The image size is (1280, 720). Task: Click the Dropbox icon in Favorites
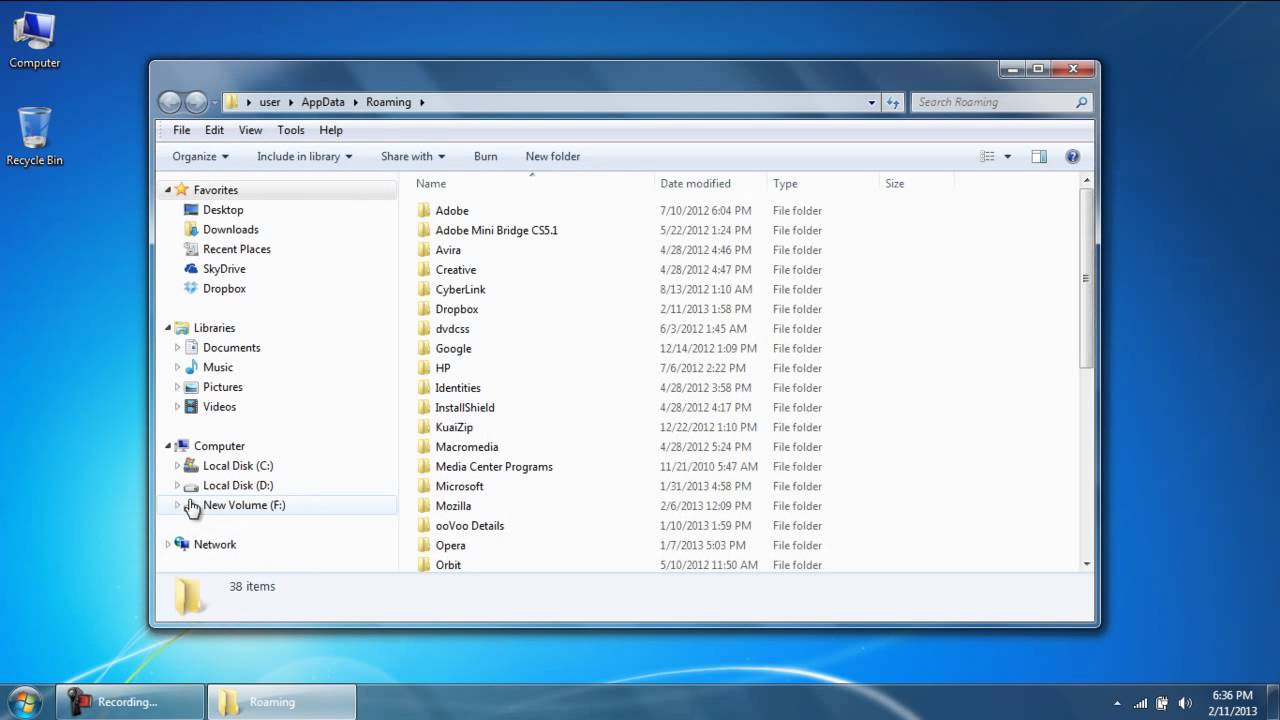192,289
